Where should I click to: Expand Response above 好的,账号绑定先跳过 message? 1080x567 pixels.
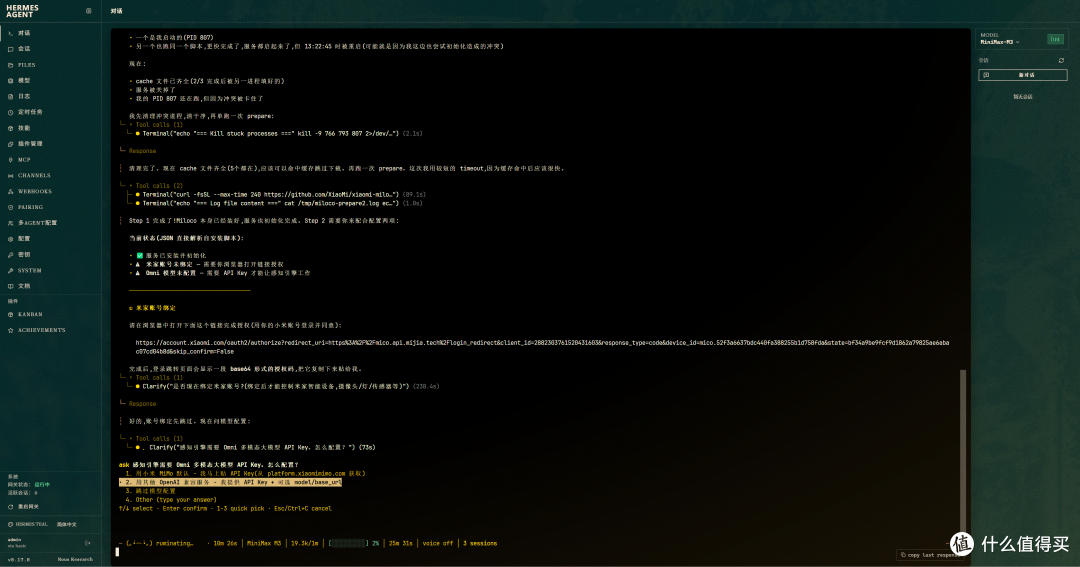pos(142,404)
